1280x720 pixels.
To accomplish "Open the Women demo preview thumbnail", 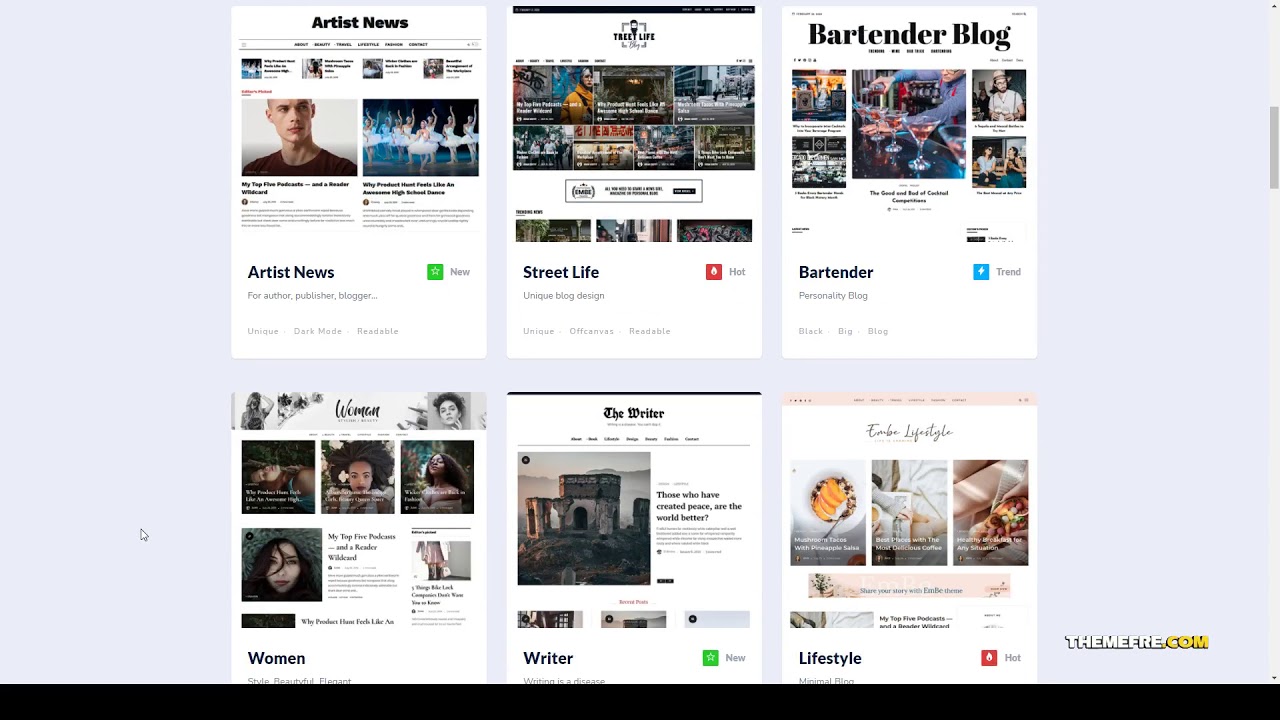I will 359,510.
